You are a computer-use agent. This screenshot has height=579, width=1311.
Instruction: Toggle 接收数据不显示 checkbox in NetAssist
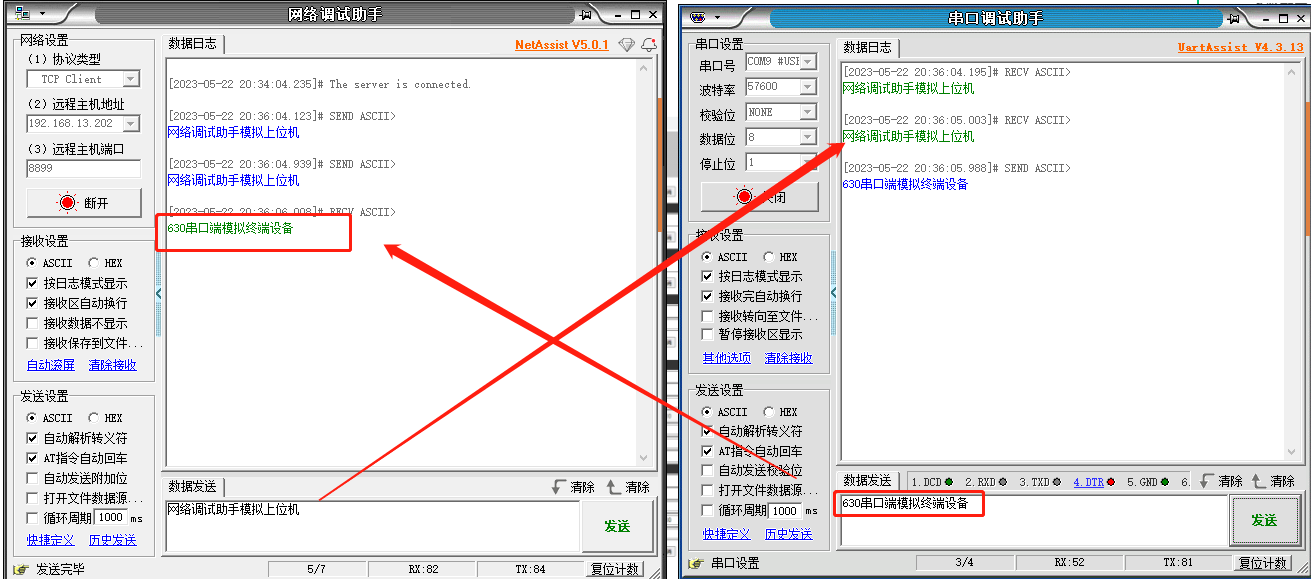coord(33,323)
